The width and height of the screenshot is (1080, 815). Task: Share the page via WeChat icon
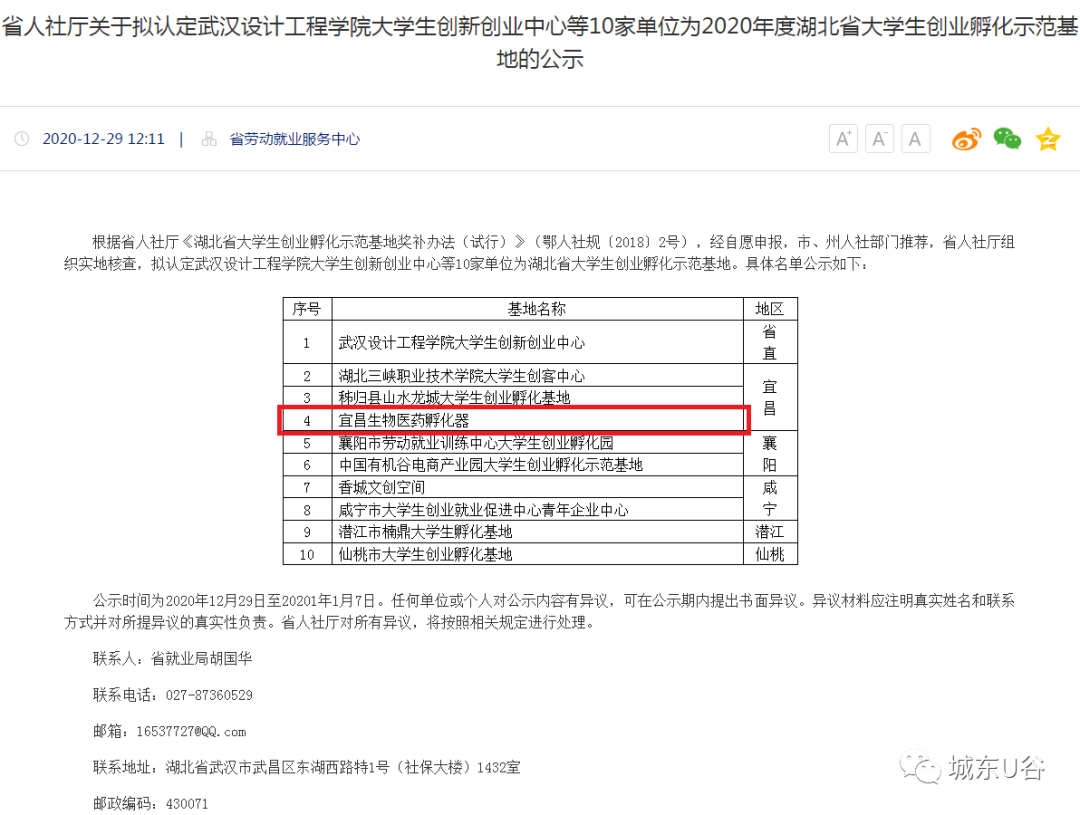pos(1007,138)
